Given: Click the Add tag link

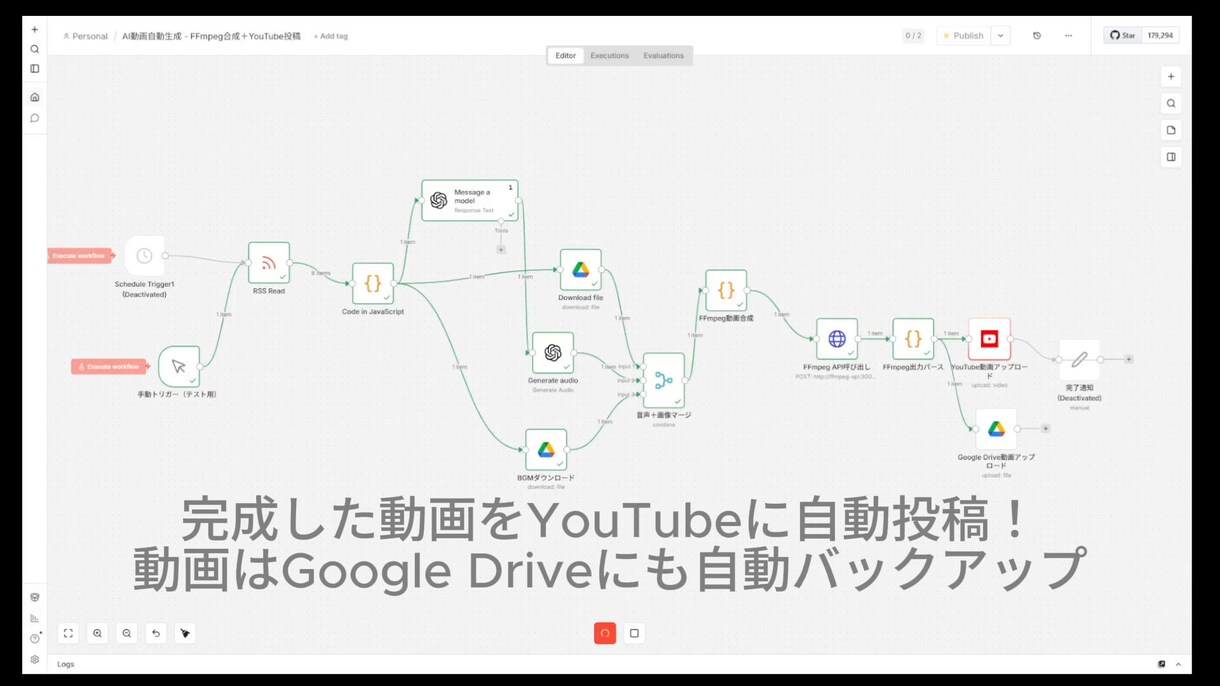Looking at the screenshot, I should [331, 36].
